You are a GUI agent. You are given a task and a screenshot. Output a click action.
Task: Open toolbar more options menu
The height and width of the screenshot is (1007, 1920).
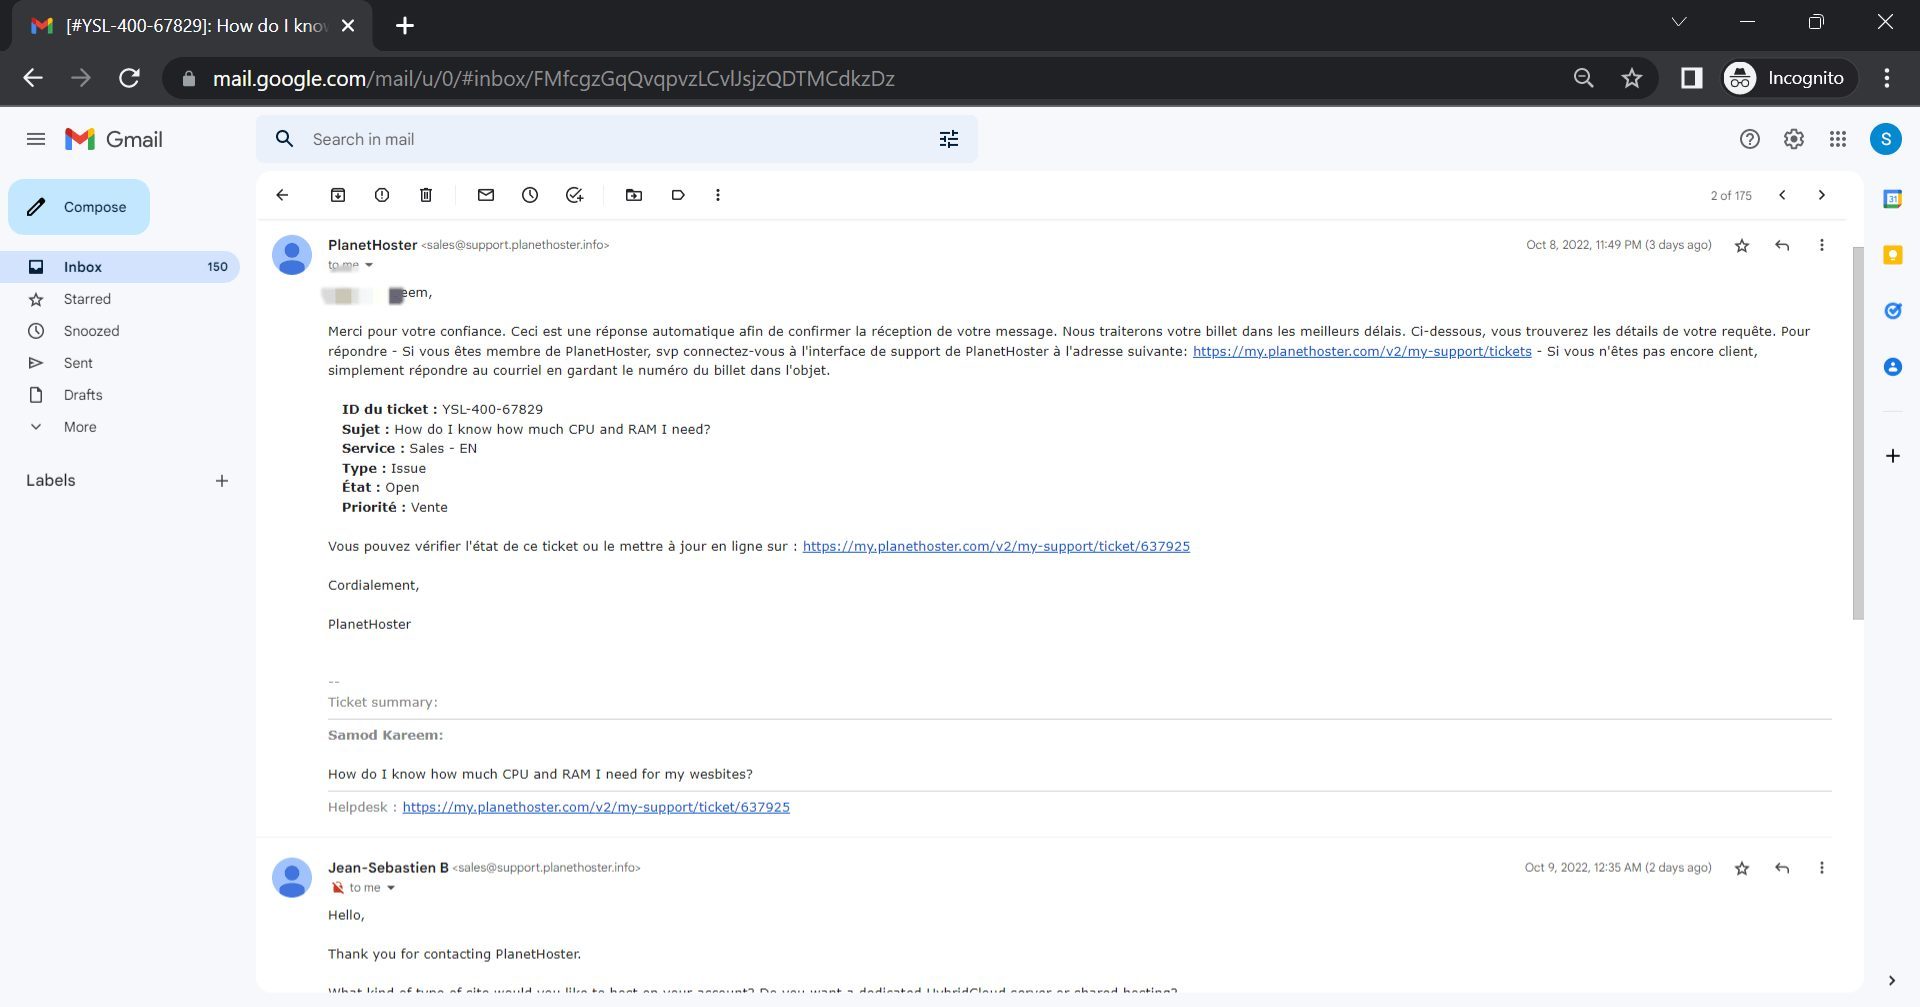coord(718,195)
